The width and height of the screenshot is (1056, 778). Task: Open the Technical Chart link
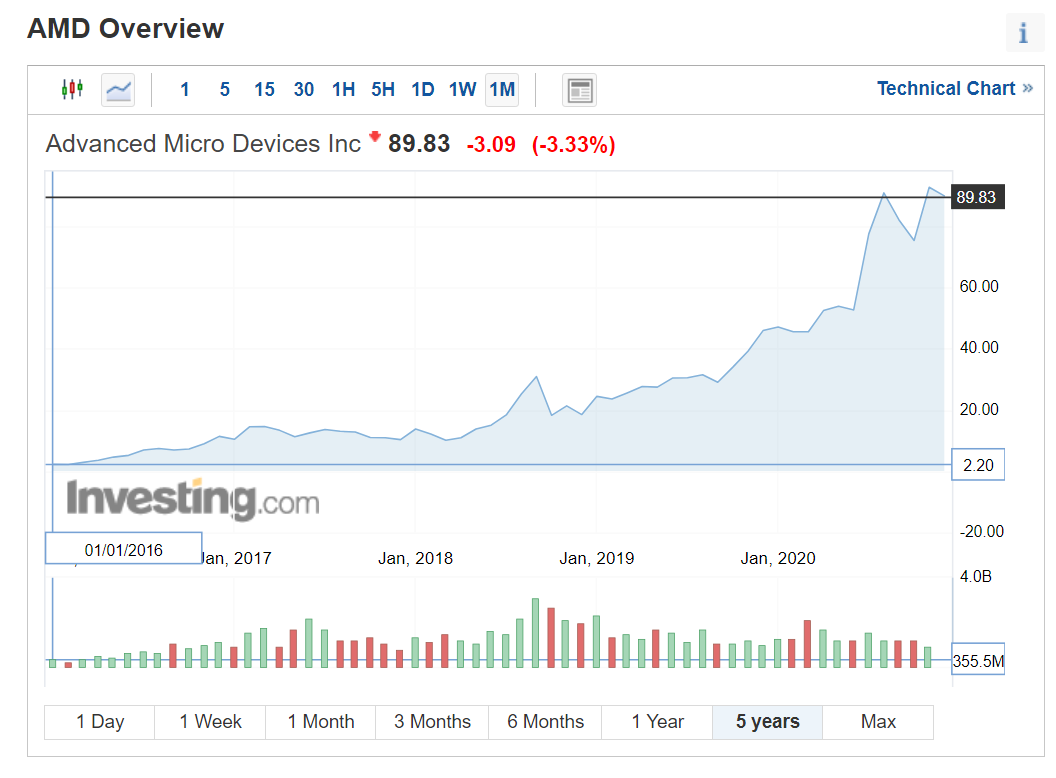(x=954, y=88)
